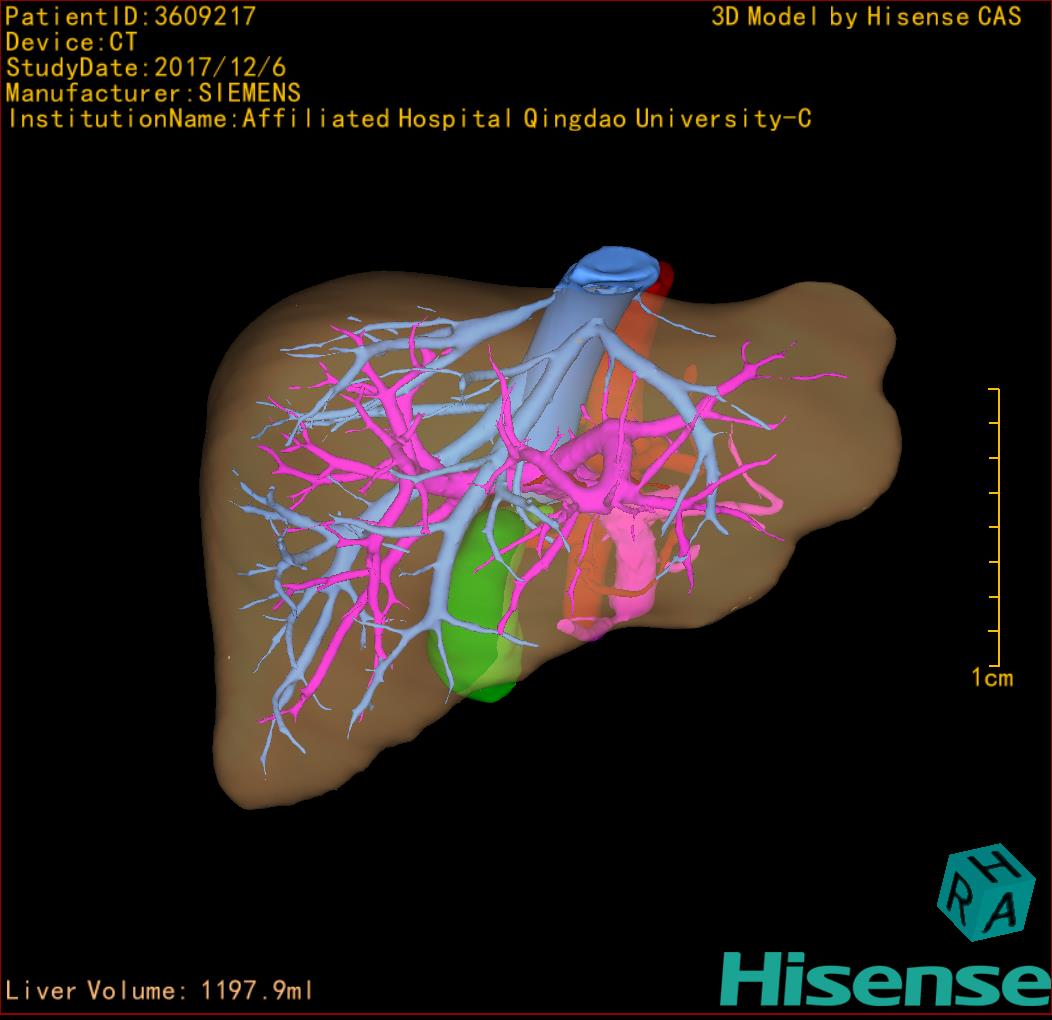Click the green gallbladder in the 3D model
The height and width of the screenshot is (1020, 1052).
[x=478, y=604]
